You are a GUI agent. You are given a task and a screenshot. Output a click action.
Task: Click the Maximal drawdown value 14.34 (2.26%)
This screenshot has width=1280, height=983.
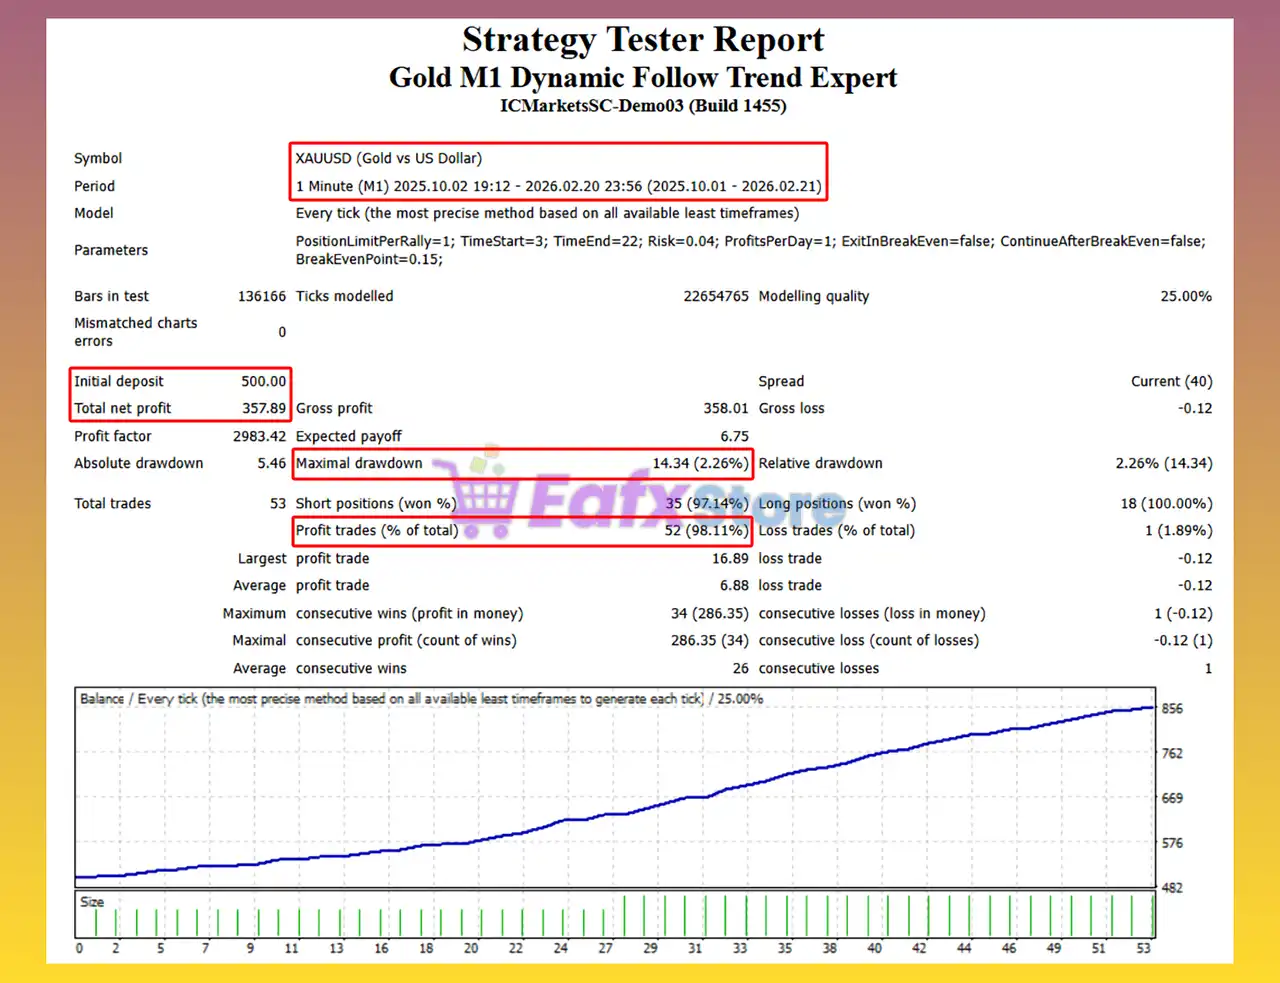click(x=699, y=463)
